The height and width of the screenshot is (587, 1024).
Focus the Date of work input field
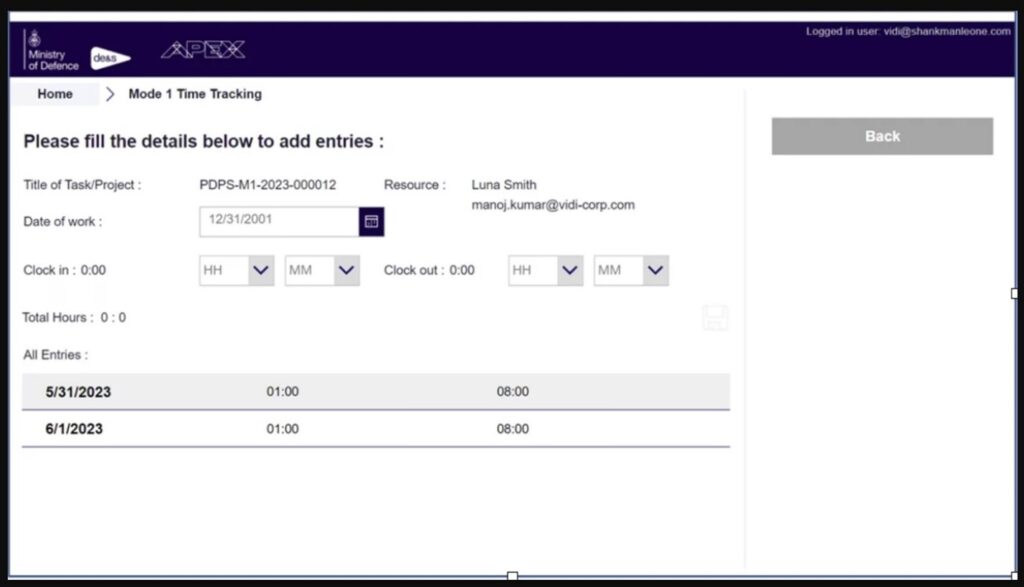pyautogui.click(x=279, y=221)
